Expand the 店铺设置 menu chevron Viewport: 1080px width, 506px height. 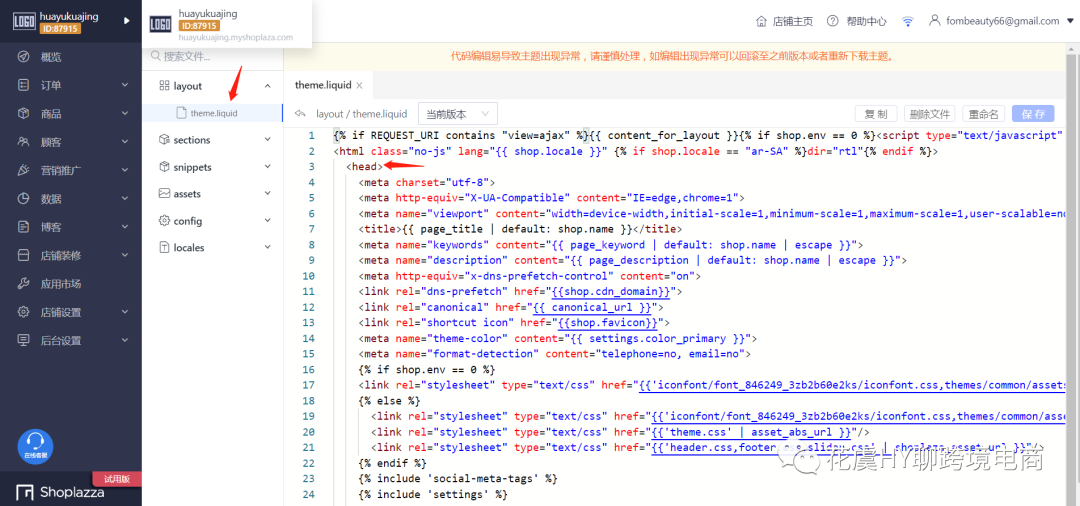125,312
